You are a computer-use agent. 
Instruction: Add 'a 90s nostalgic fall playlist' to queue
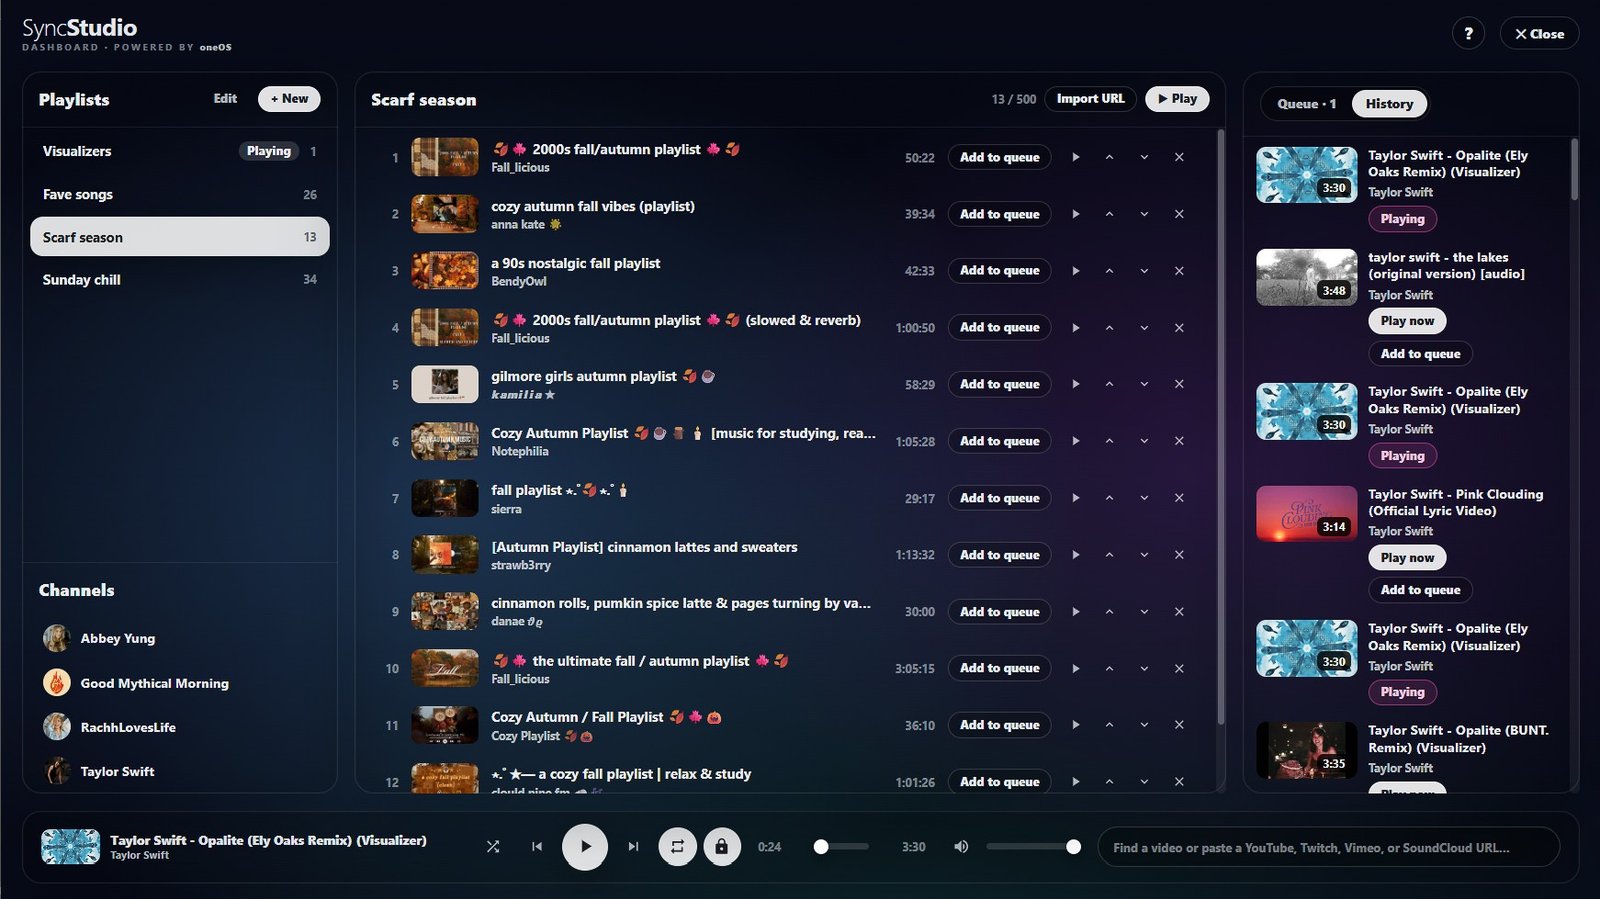click(999, 271)
